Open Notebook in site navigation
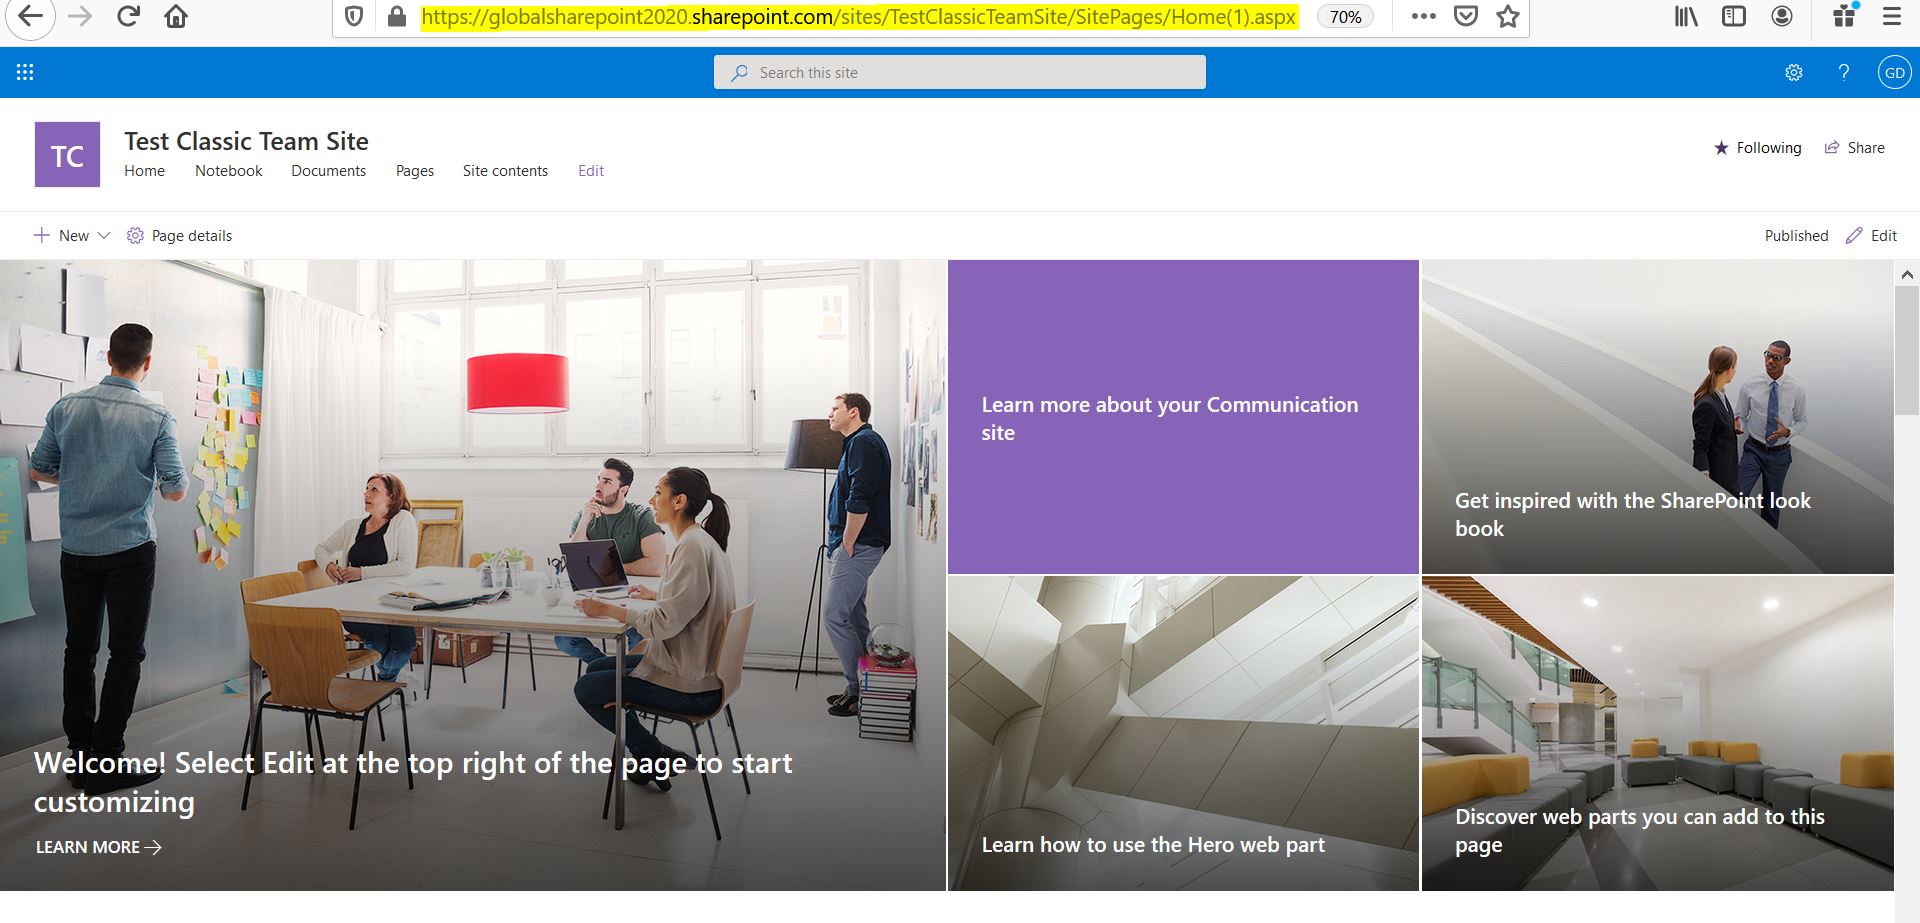The width and height of the screenshot is (1920, 923). click(228, 171)
